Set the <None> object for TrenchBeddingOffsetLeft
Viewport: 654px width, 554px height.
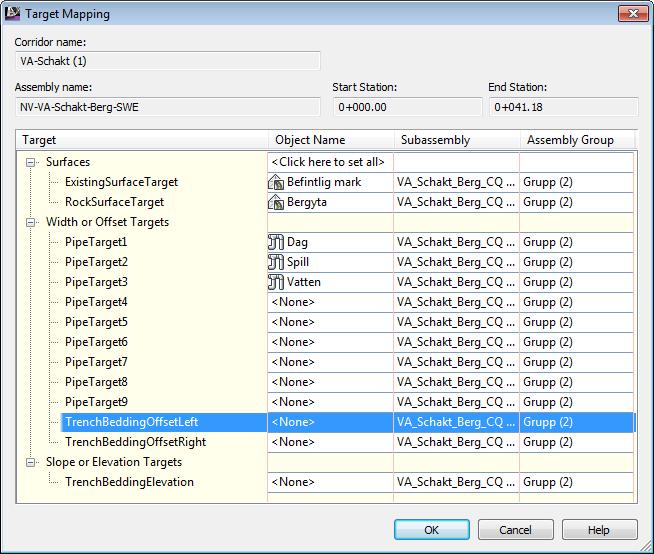(330, 422)
